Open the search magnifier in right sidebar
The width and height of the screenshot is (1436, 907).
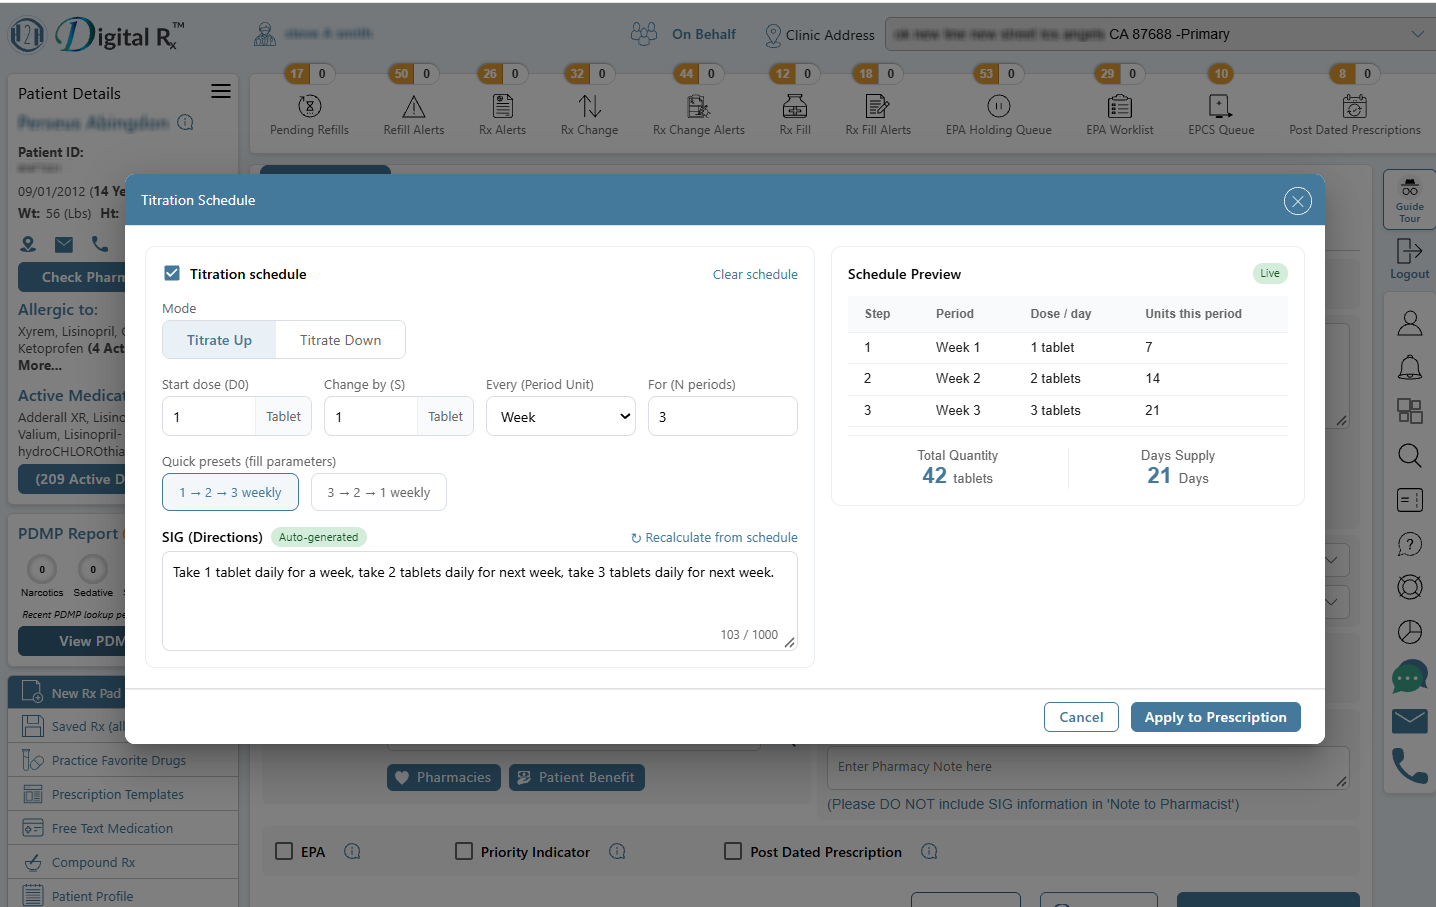point(1410,456)
